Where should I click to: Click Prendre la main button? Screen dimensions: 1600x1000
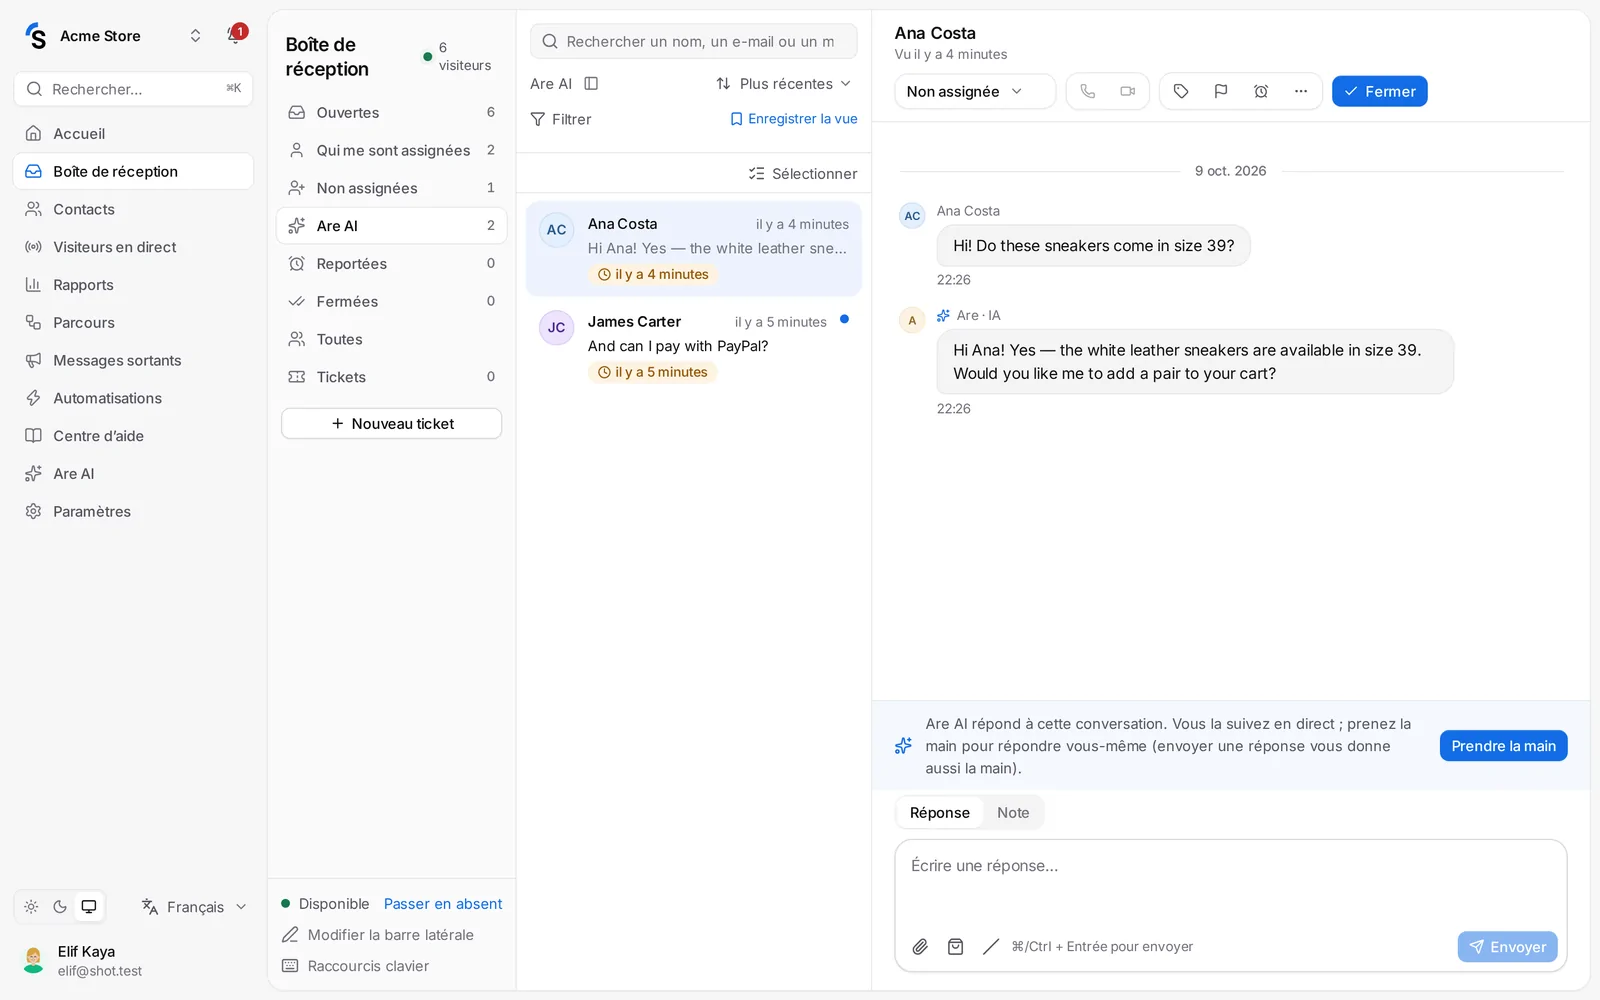1503,746
